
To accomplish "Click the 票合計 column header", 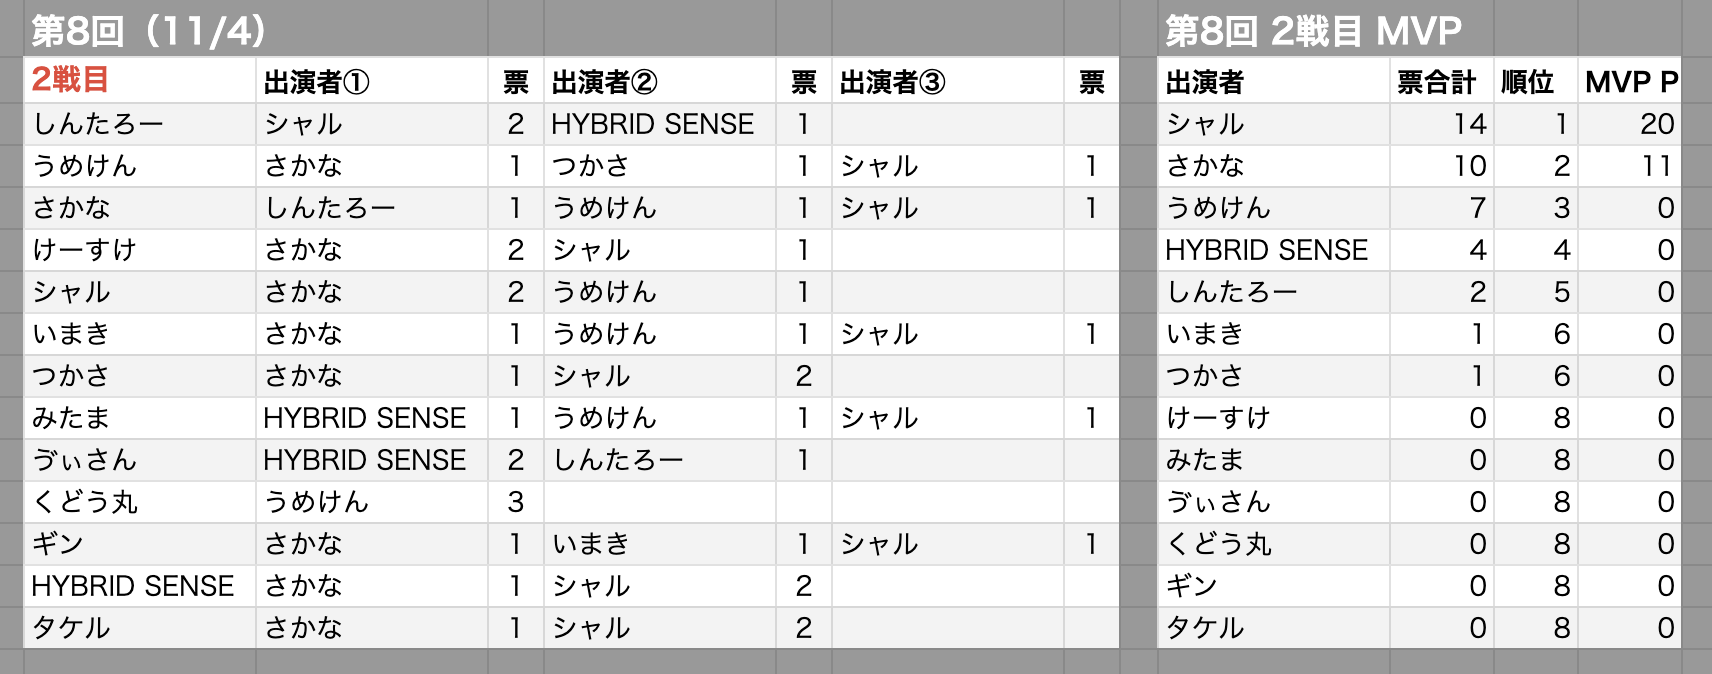I will tap(1436, 82).
